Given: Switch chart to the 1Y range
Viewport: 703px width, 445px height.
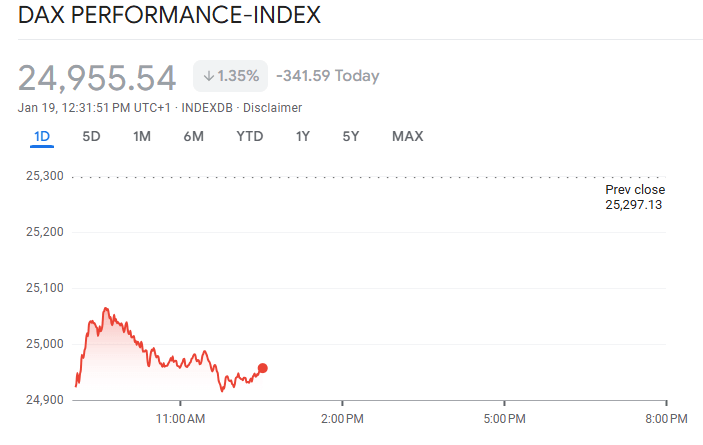Looking at the screenshot, I should (x=302, y=136).
